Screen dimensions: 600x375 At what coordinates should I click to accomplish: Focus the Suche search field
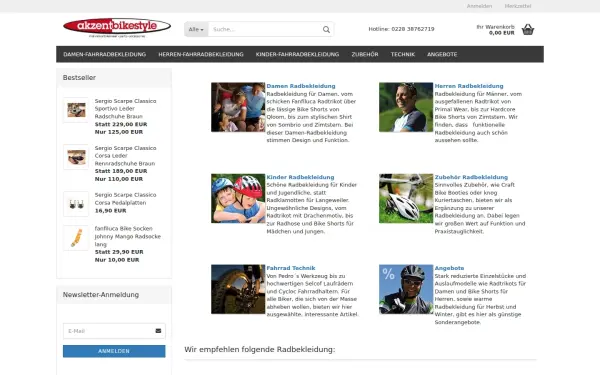click(265, 29)
